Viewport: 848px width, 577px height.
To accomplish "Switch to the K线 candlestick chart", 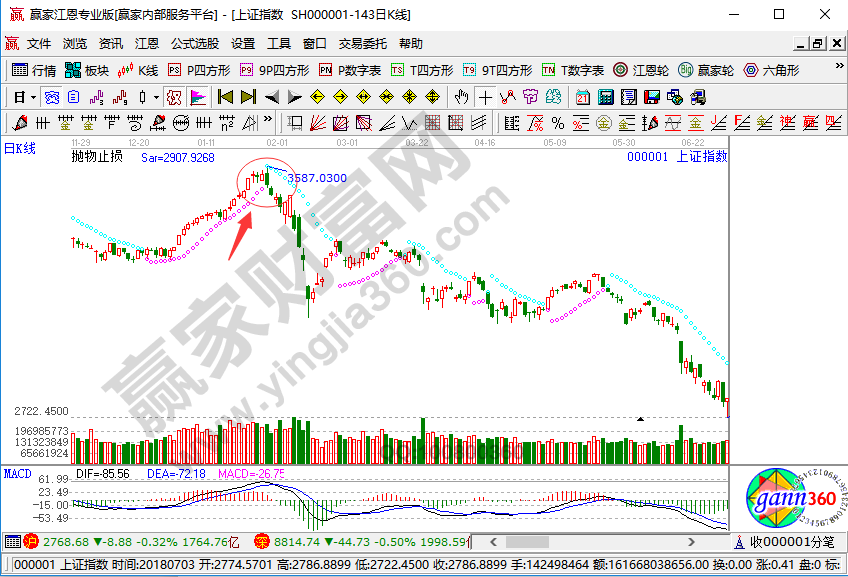I will 138,70.
